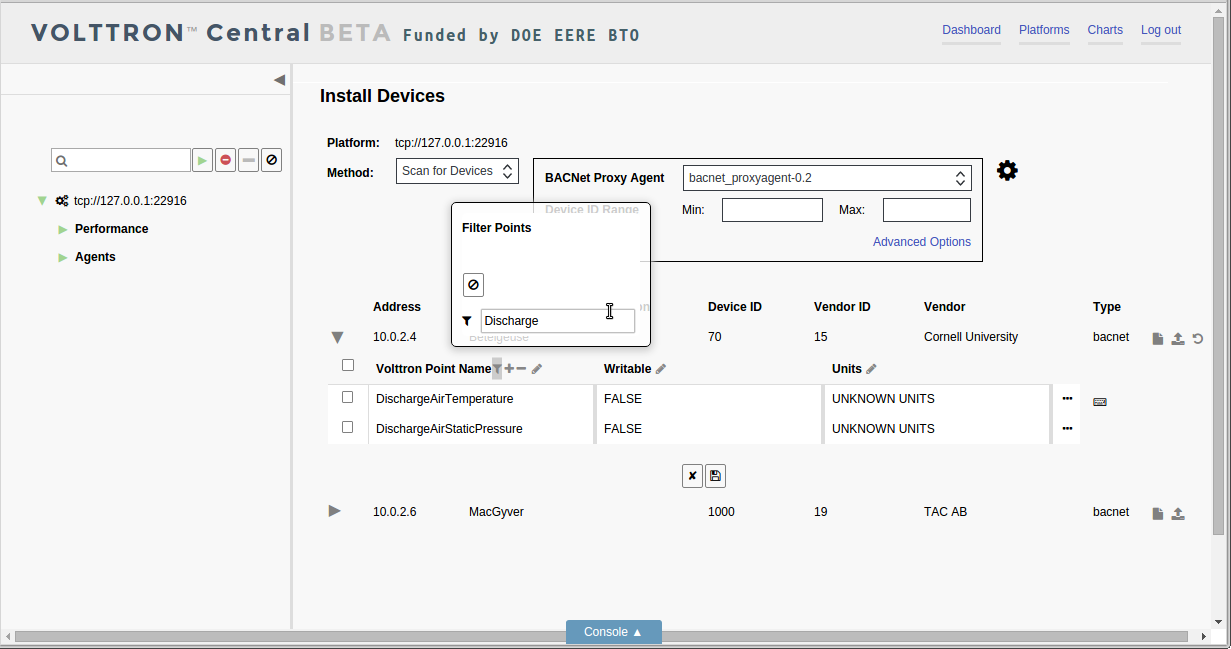Click the upload icon for device 10.0.2.4

[x=1178, y=339]
